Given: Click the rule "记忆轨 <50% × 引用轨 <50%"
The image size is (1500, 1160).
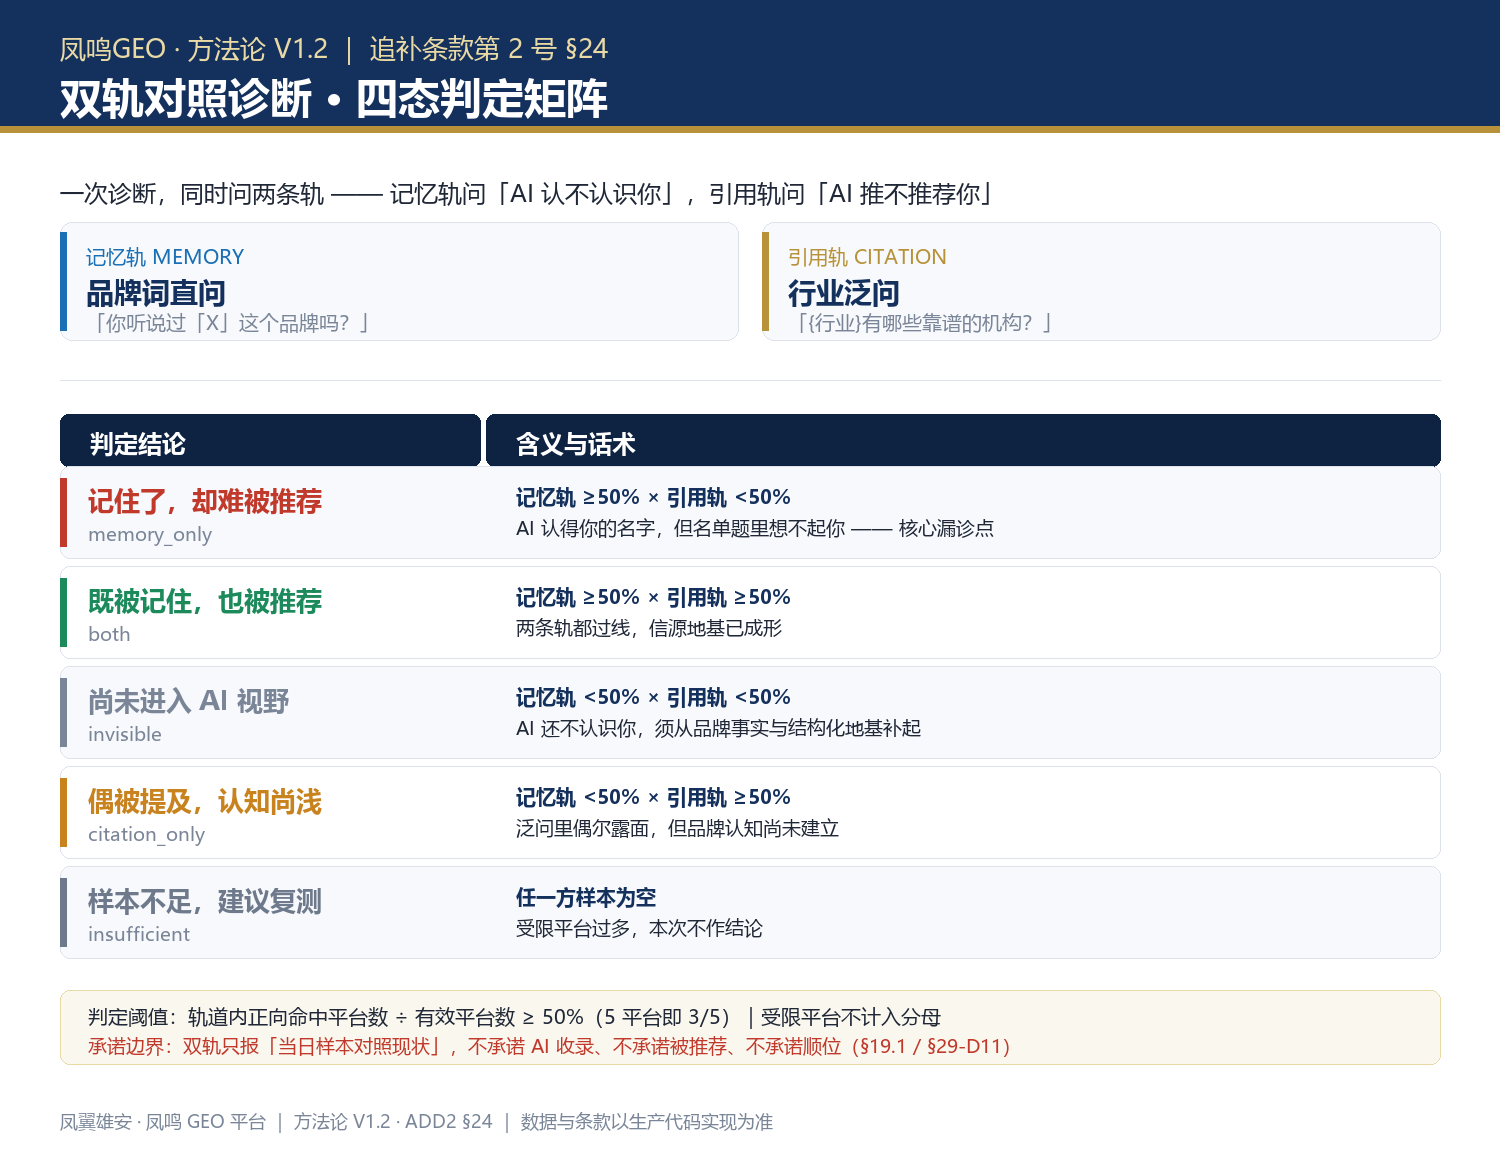Looking at the screenshot, I should coord(653,697).
